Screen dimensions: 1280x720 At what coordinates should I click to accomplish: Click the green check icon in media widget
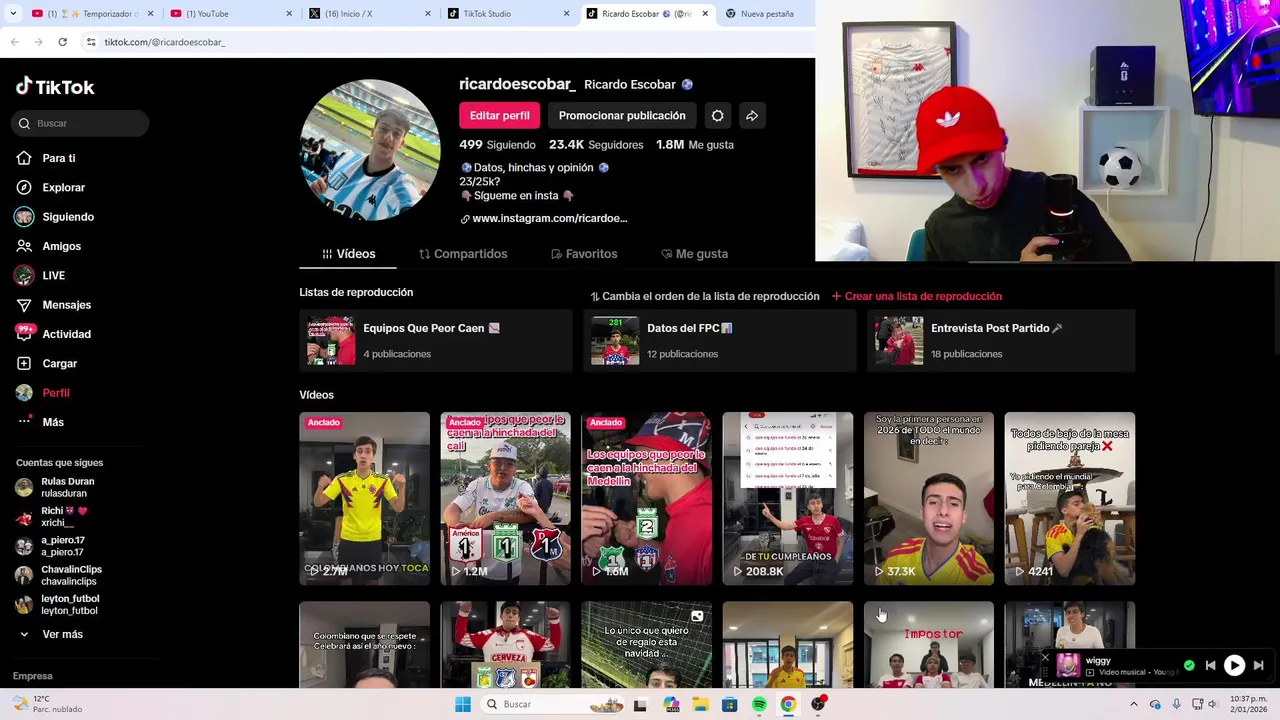(1189, 665)
